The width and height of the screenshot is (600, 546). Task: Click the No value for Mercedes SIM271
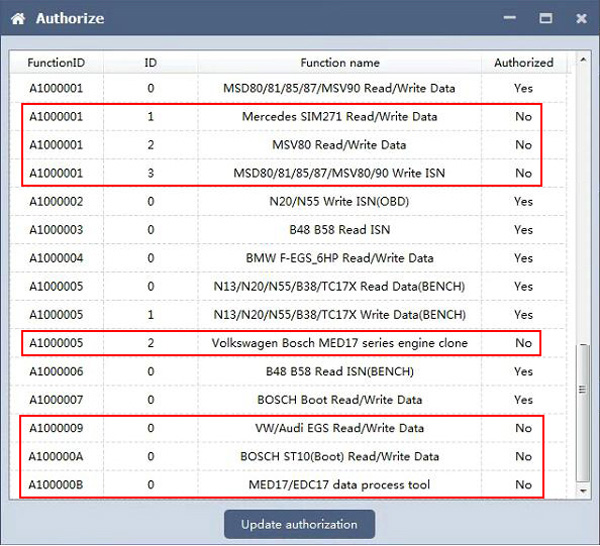(x=523, y=117)
